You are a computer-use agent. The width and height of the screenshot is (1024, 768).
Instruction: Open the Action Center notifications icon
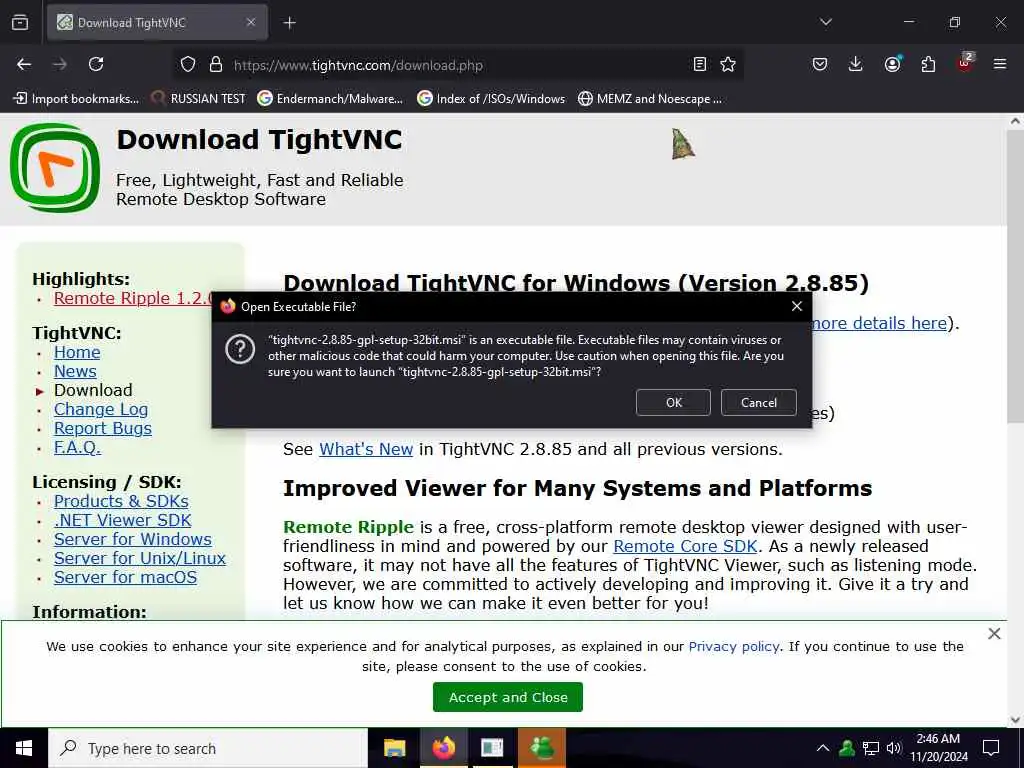pyautogui.click(x=991, y=748)
